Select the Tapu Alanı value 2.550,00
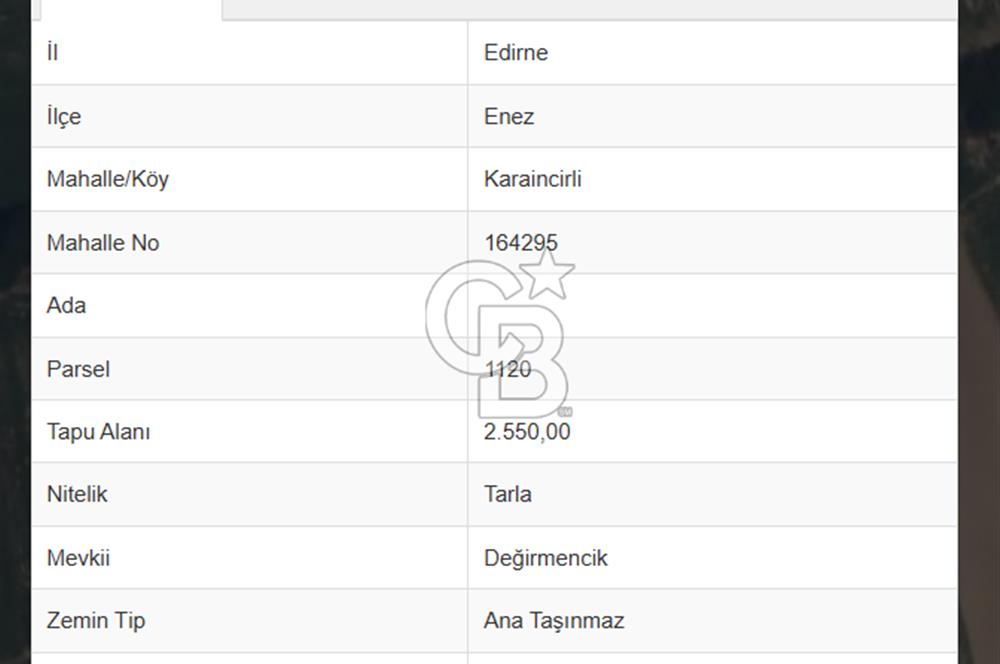This screenshot has height=664, width=1000. pos(527,432)
